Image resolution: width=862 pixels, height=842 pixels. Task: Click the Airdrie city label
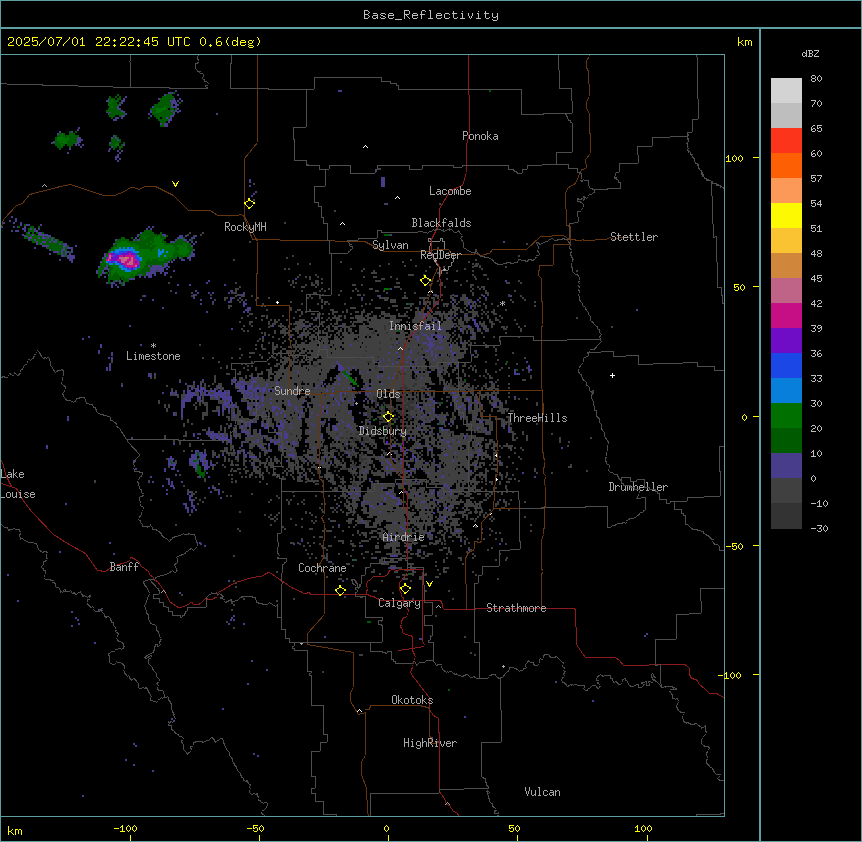(404, 537)
